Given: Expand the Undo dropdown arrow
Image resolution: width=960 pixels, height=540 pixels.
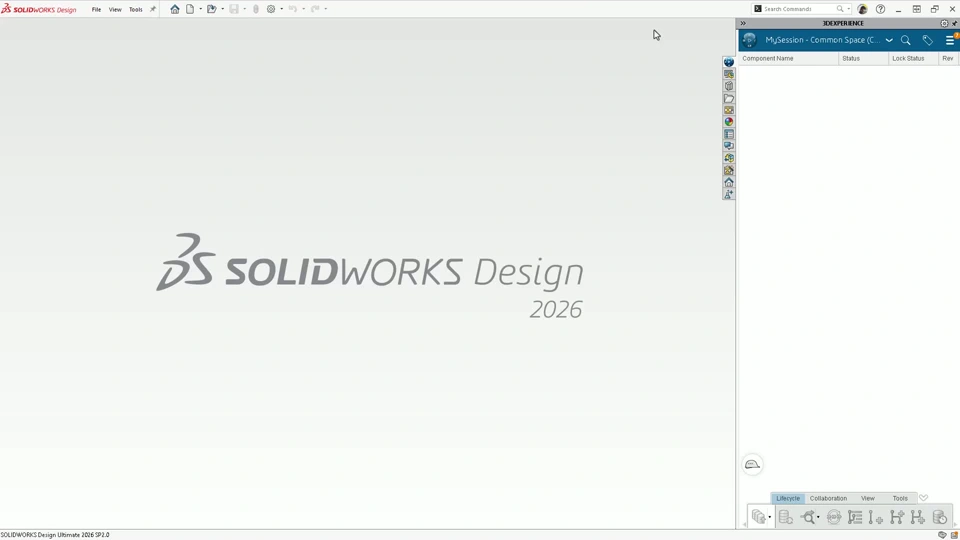Looking at the screenshot, I should click(x=304, y=9).
